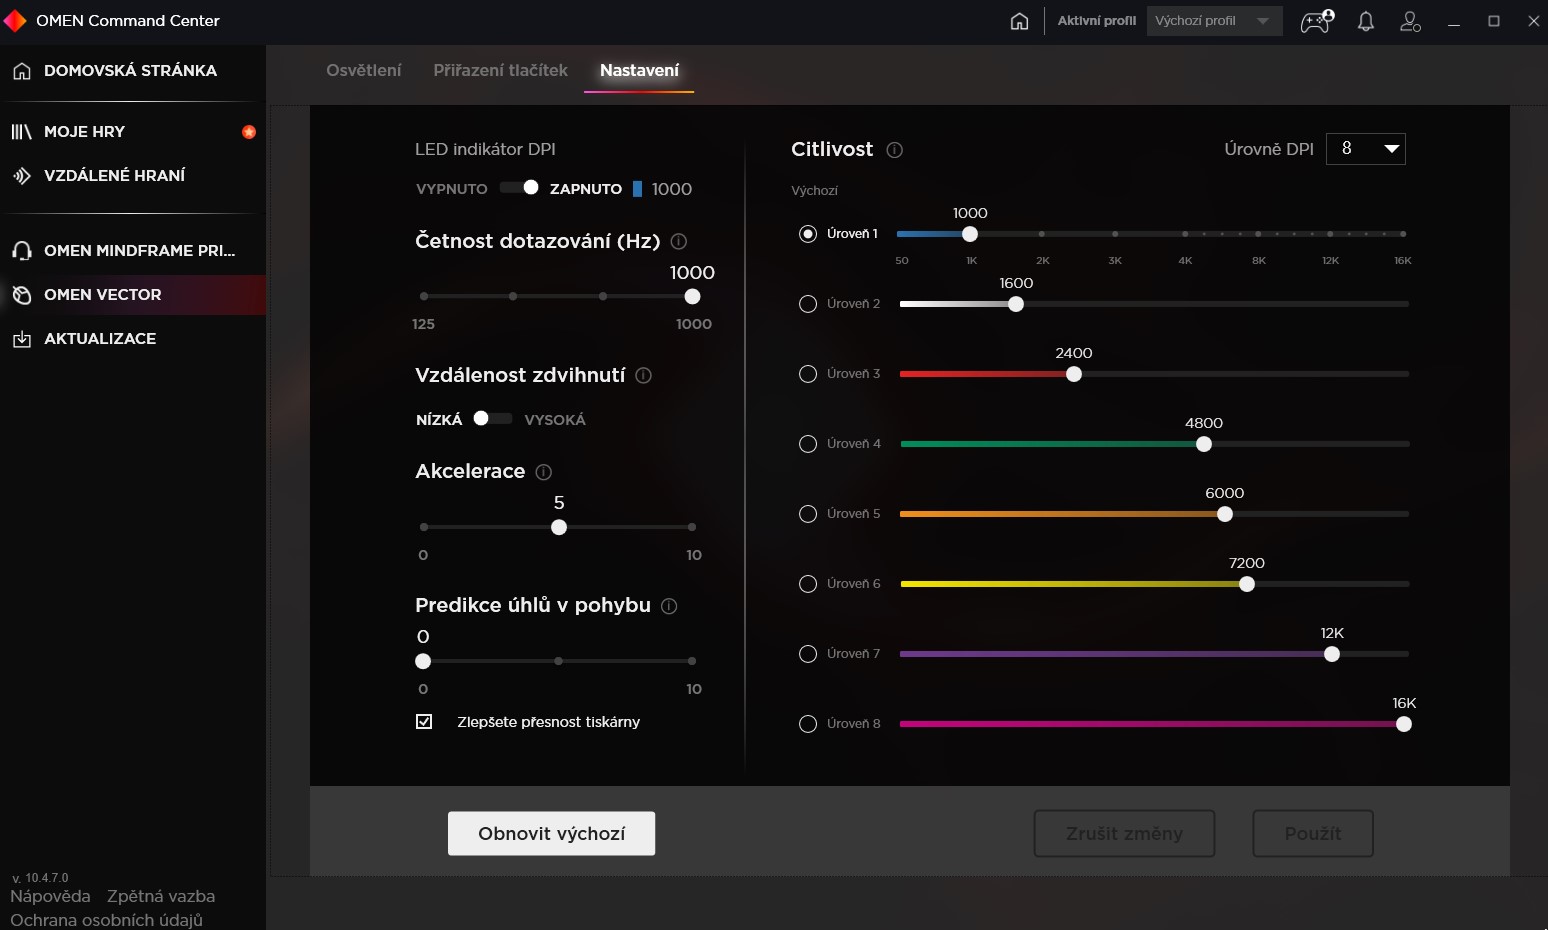Switch to Osvětlení tab
Viewport: 1548px width, 930px height.
click(364, 70)
